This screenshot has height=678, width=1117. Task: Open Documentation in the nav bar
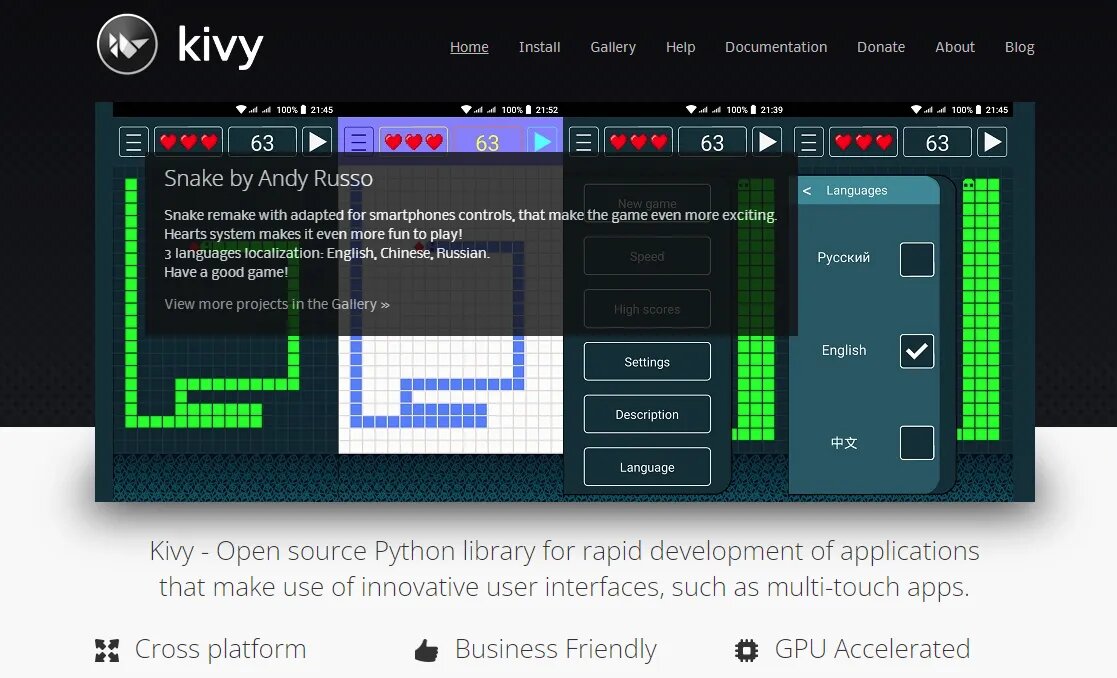point(776,47)
